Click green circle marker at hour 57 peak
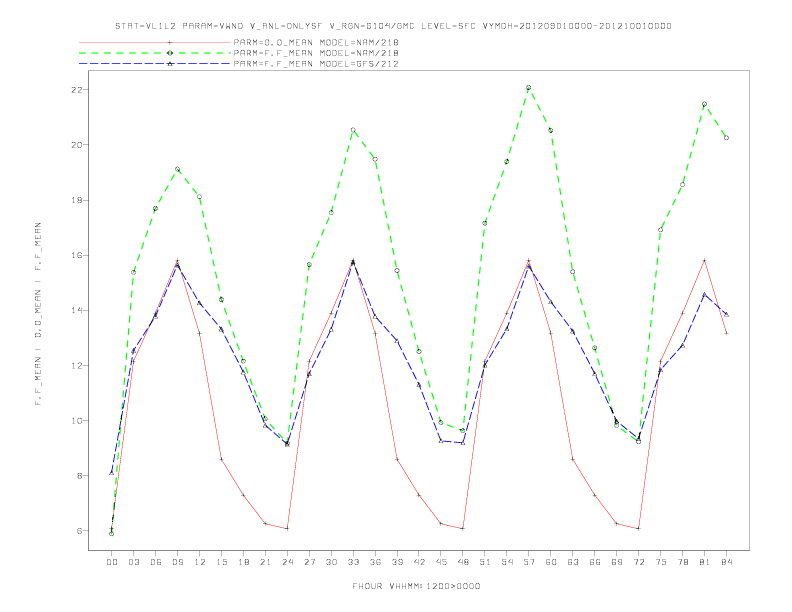 point(529,88)
